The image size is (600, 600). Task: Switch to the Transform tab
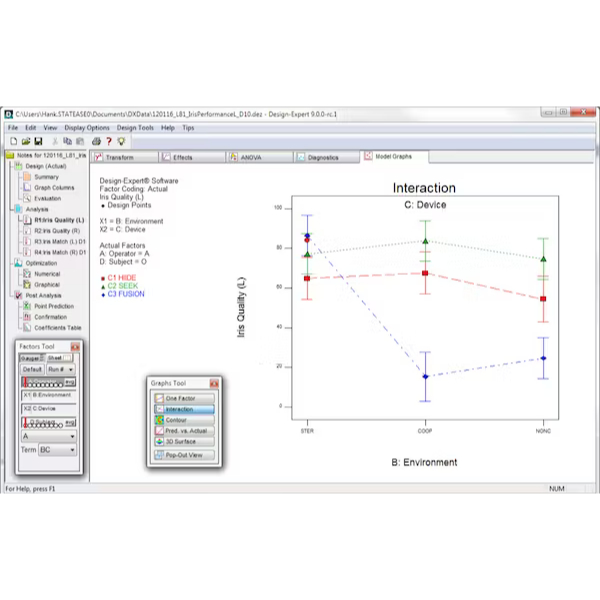click(x=125, y=157)
